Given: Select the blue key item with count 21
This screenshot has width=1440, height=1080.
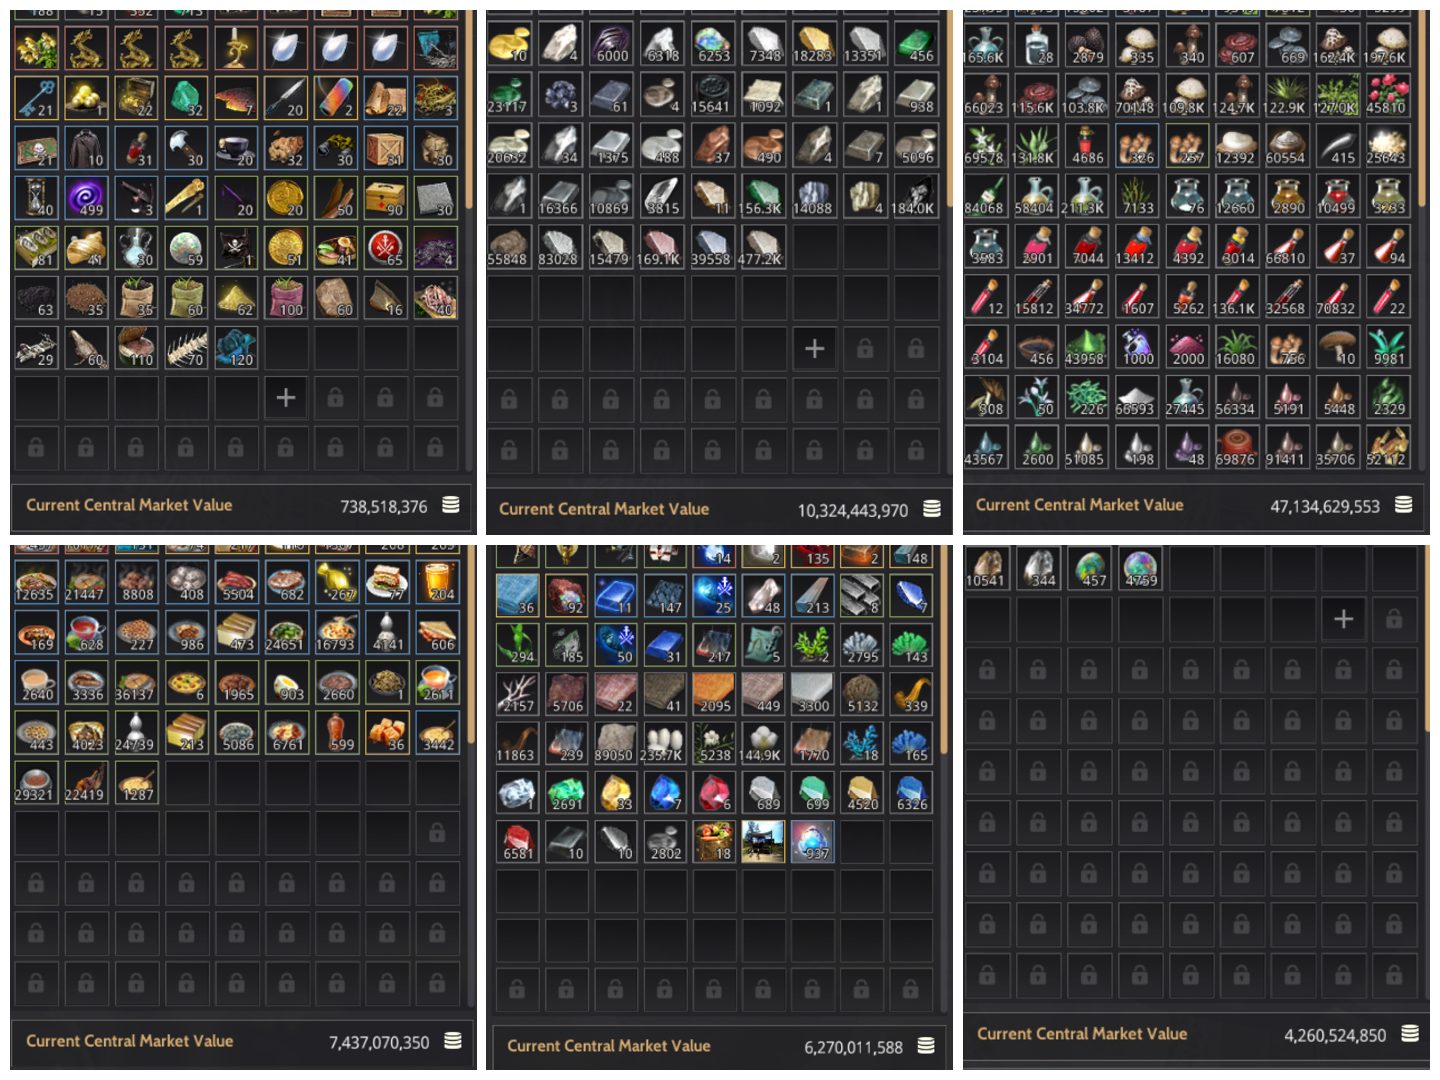Looking at the screenshot, I should point(36,97).
